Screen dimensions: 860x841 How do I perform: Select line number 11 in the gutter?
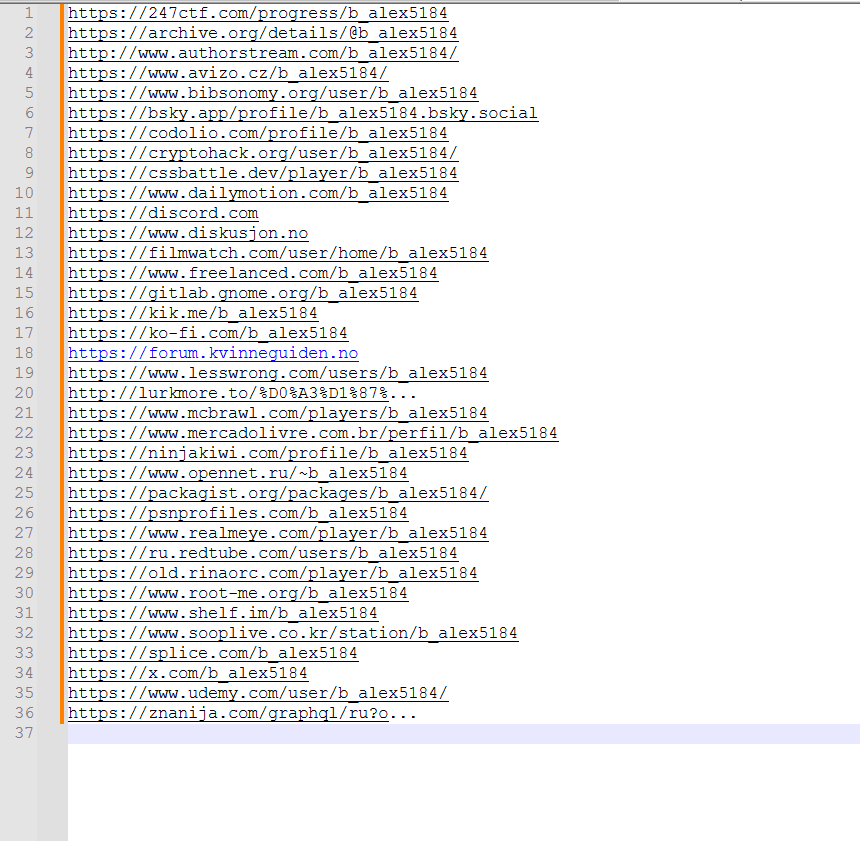coord(24,213)
